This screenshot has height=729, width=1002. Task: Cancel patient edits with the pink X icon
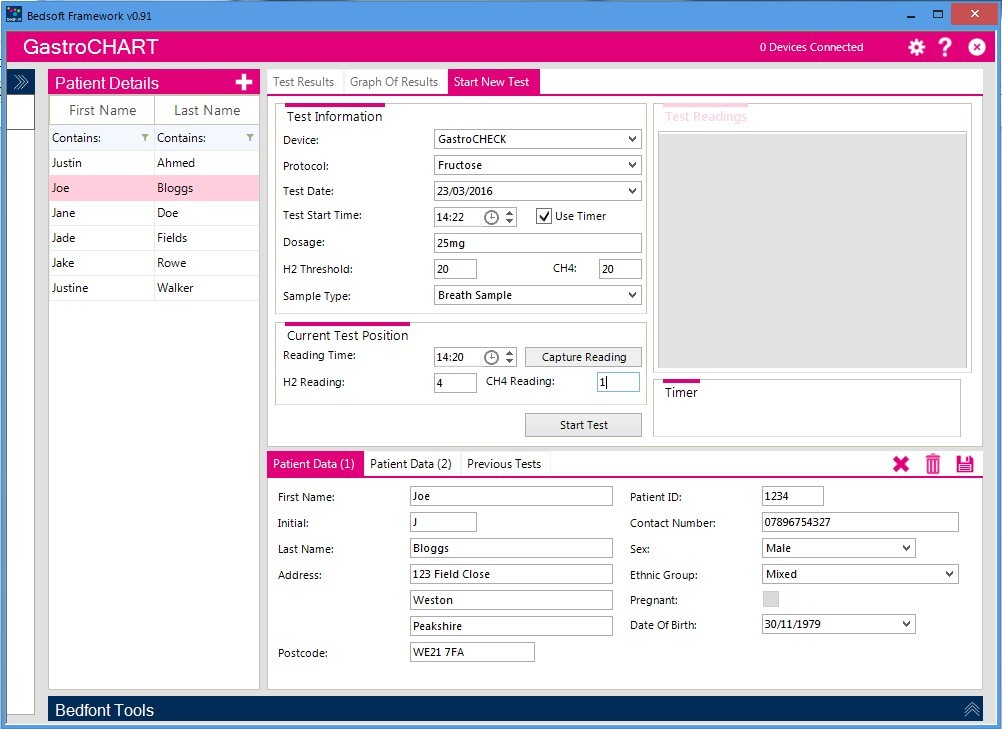(901, 464)
